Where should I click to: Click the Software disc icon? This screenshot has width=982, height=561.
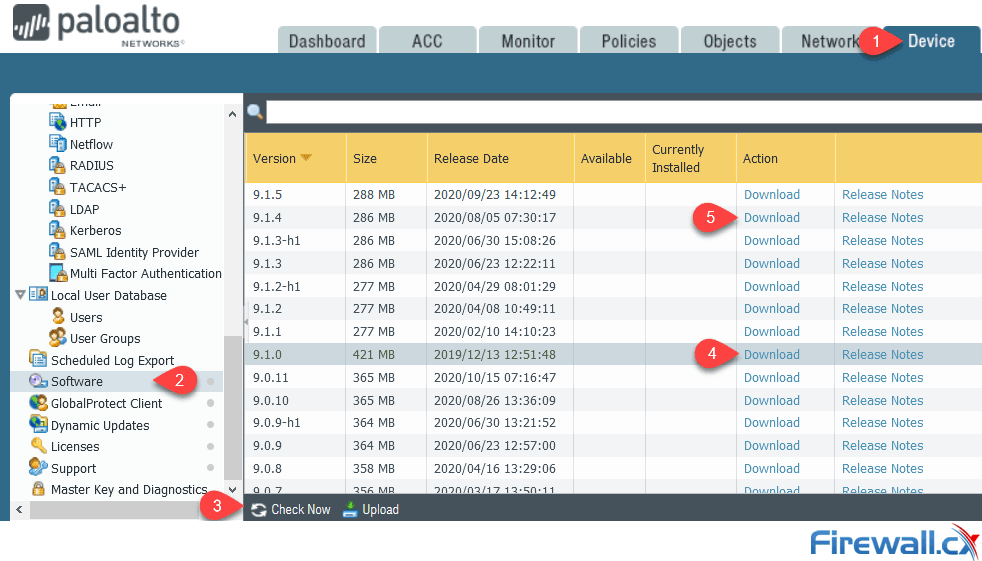click(38, 381)
